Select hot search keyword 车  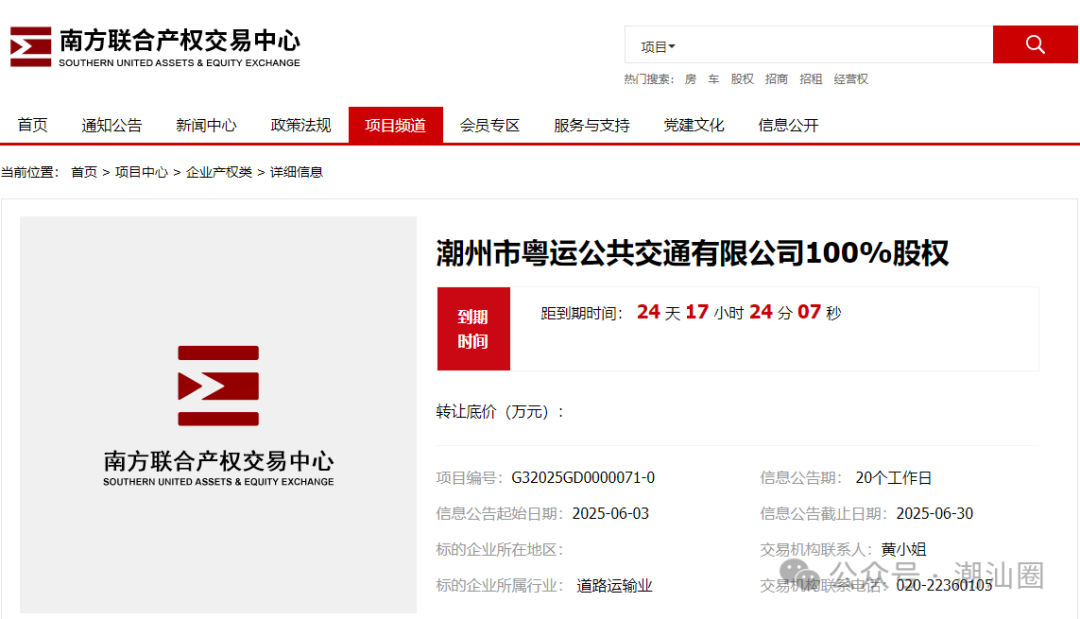tap(714, 79)
